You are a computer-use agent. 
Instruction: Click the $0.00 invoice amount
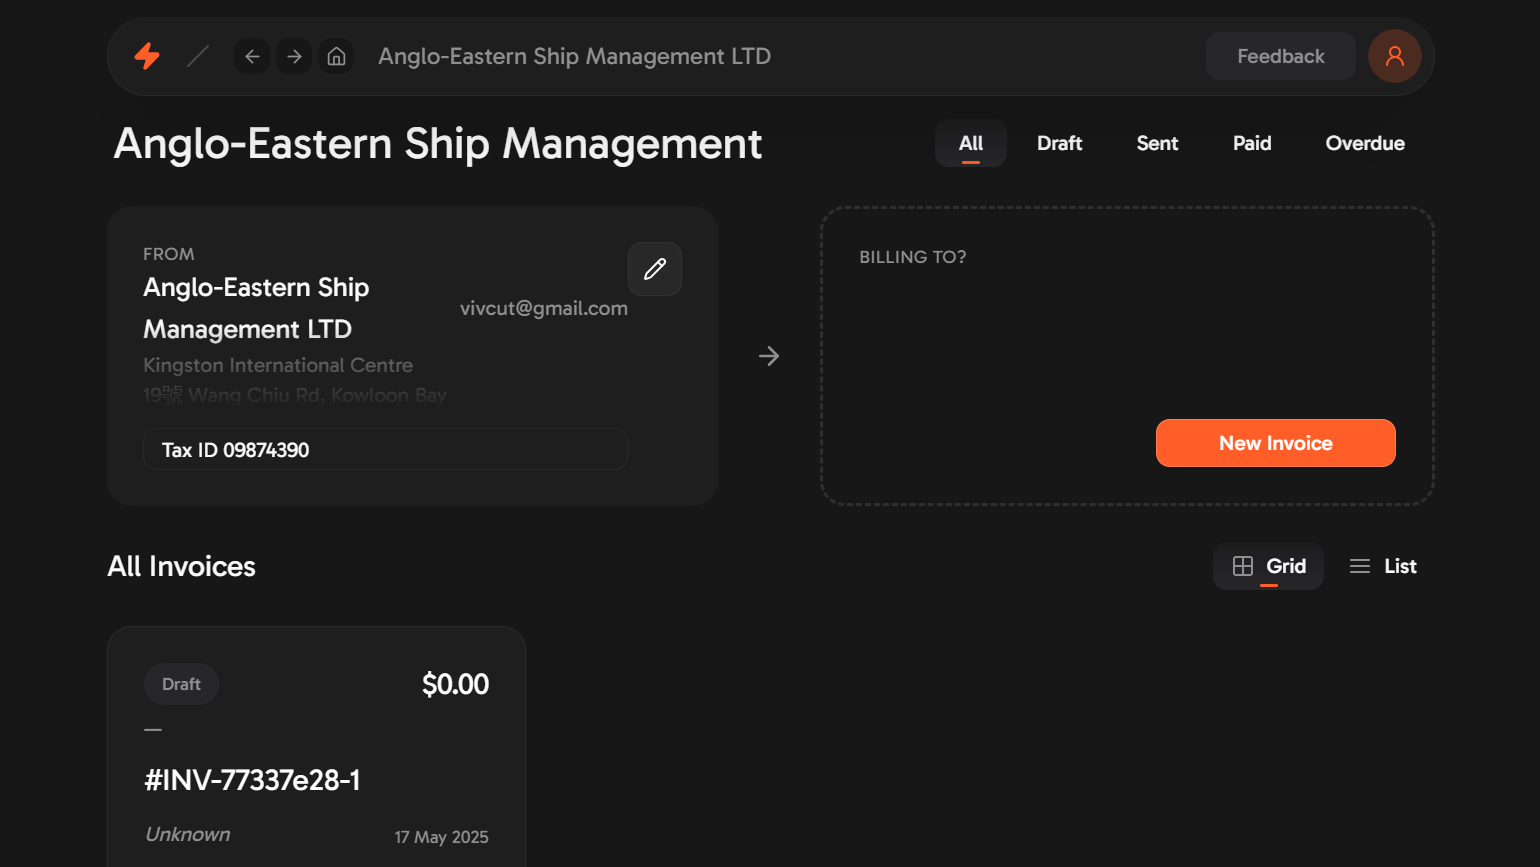tap(455, 684)
